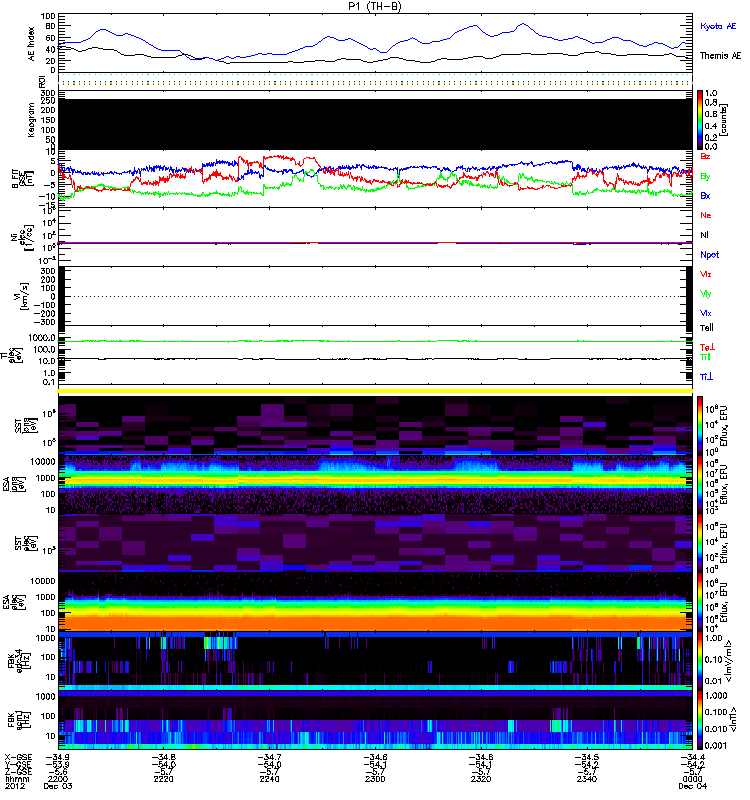Image resolution: width=750 pixels, height=800 pixels.
Task: Click the Keogram counts color bar
Action: 700,120
